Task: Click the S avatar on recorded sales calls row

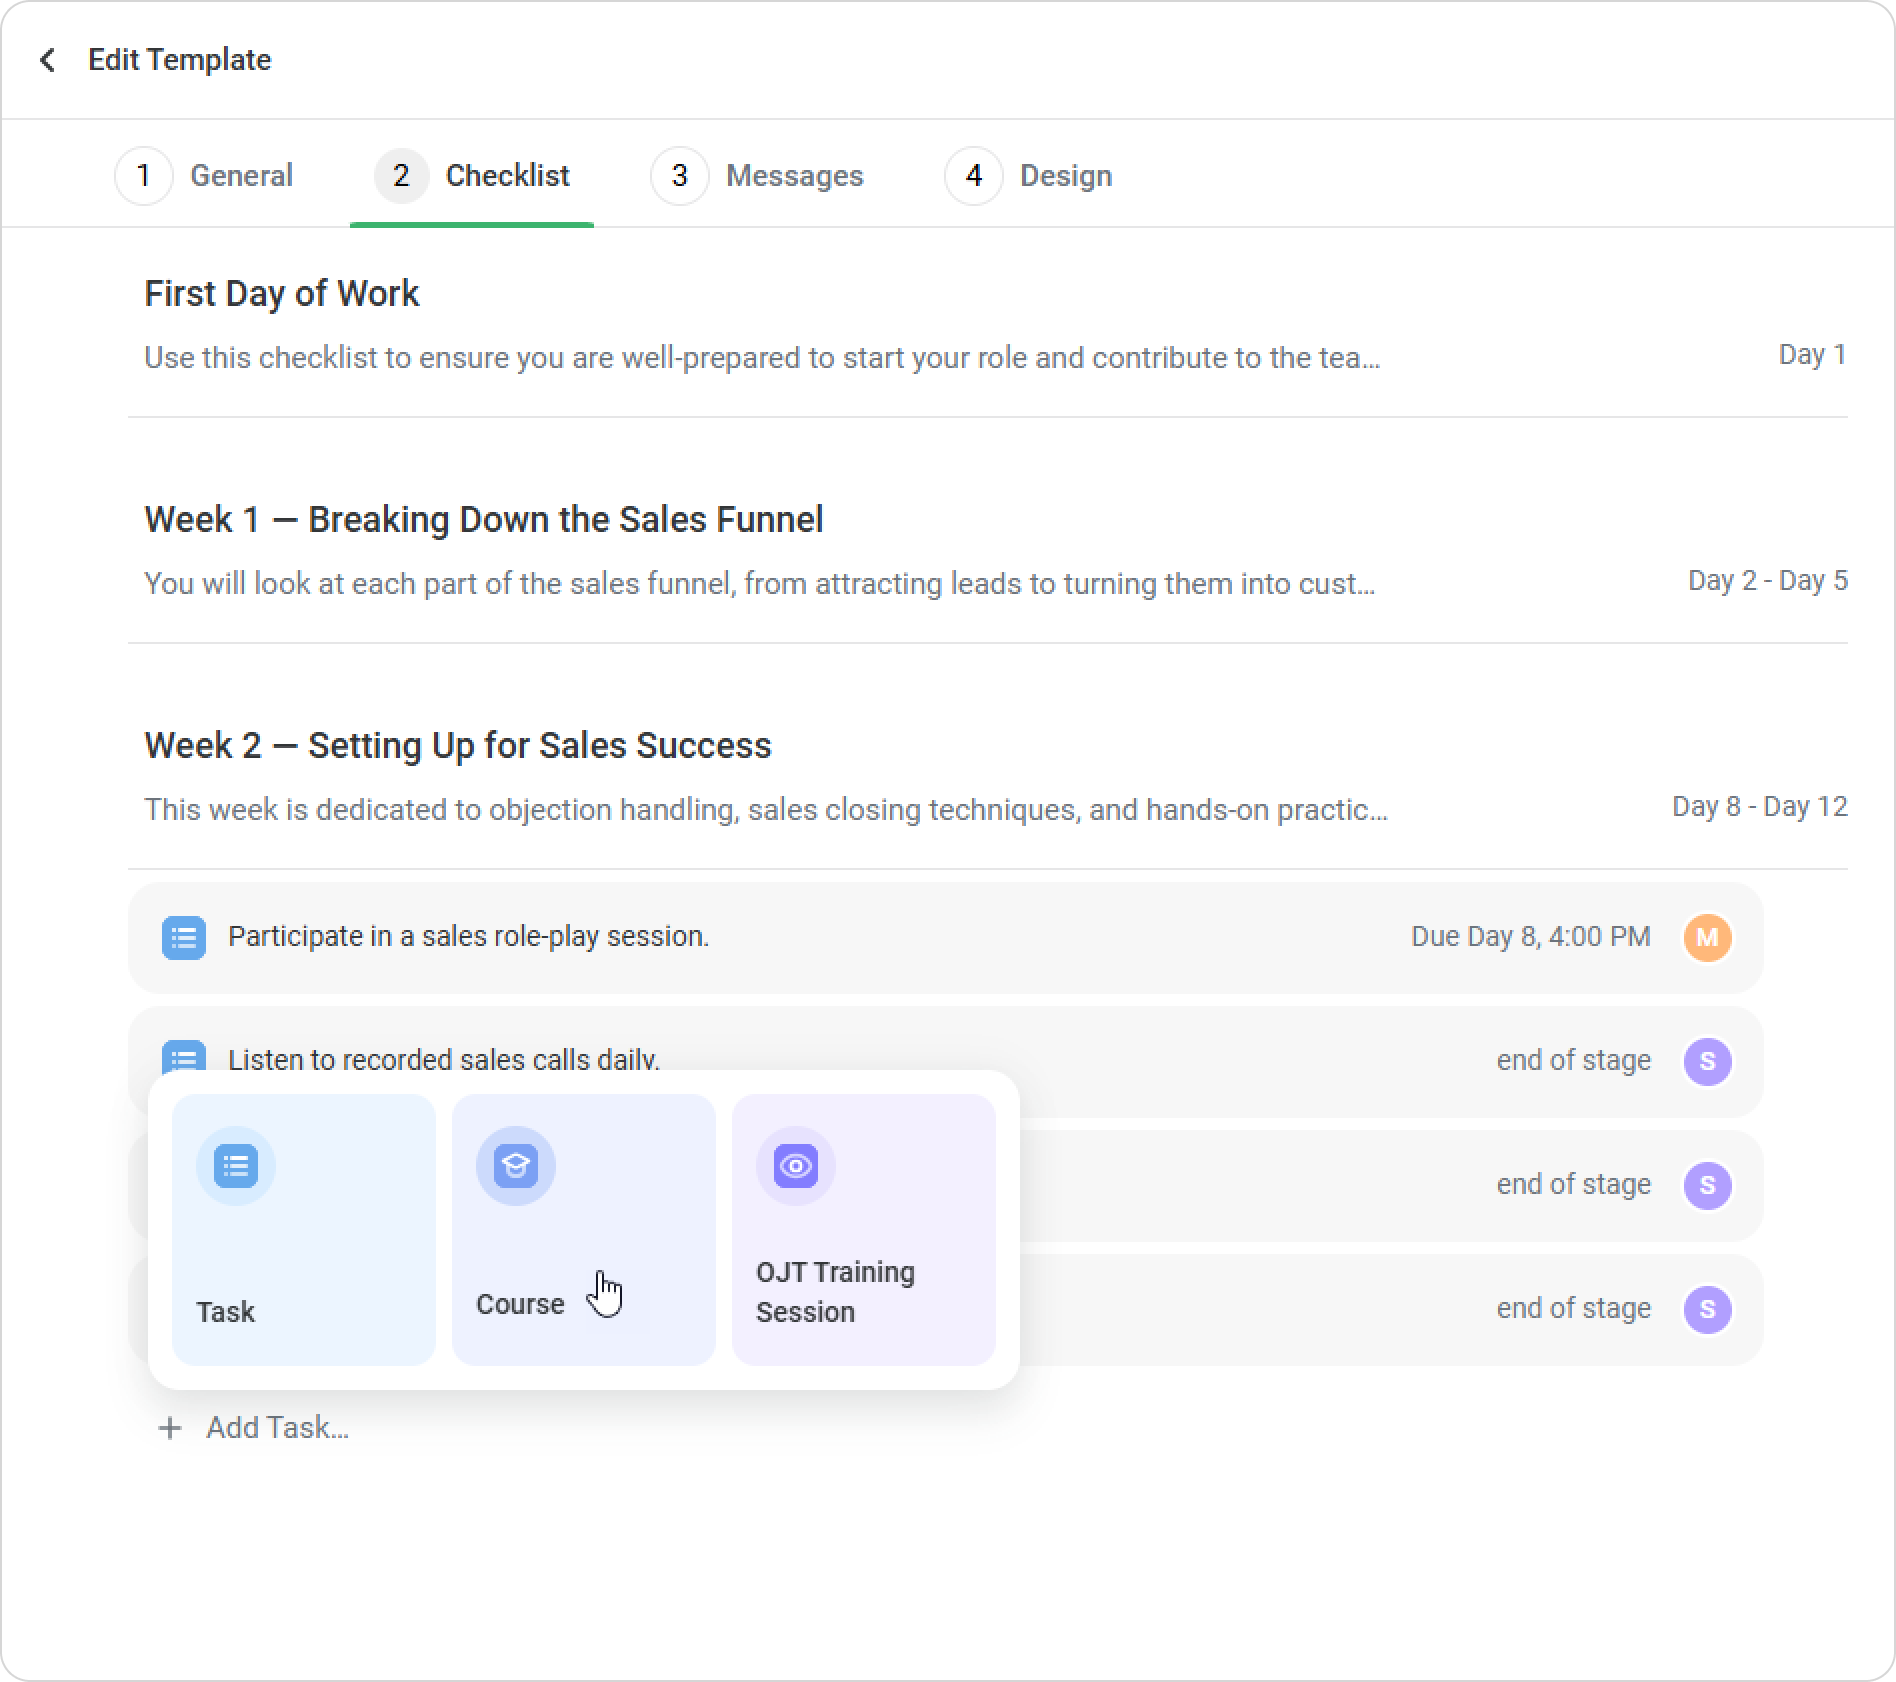Action: [1707, 1061]
